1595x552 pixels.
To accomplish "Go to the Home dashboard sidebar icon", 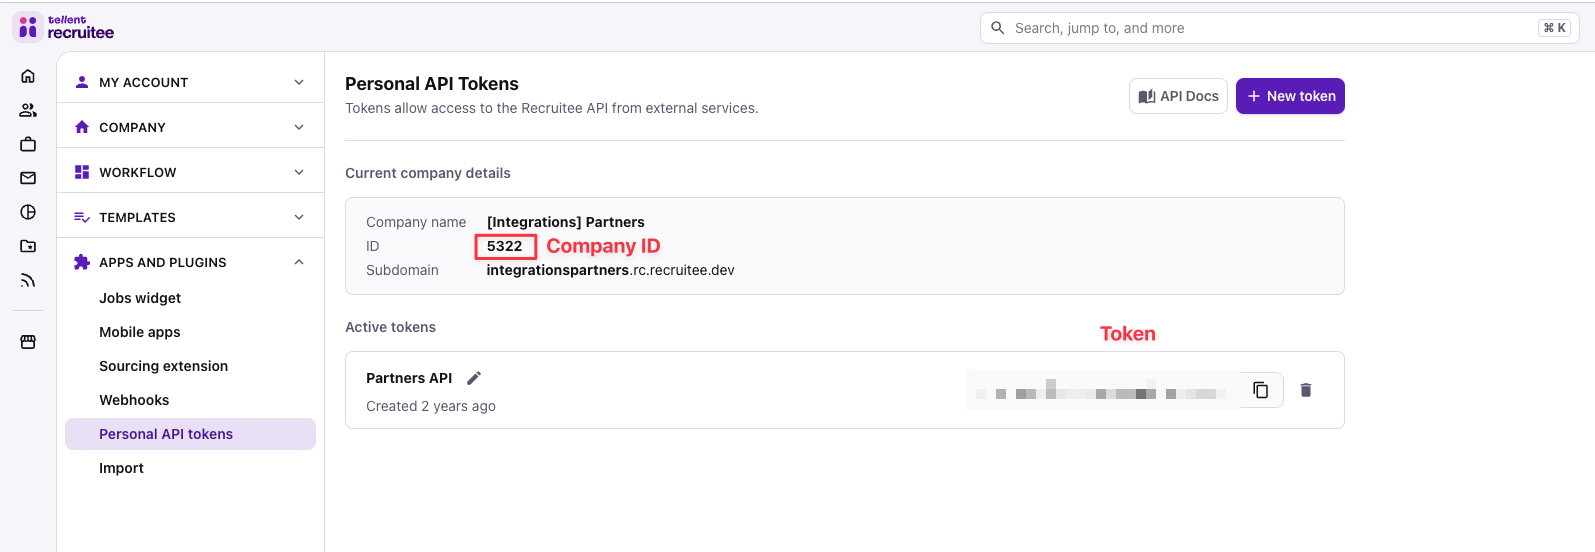I will (x=28, y=76).
